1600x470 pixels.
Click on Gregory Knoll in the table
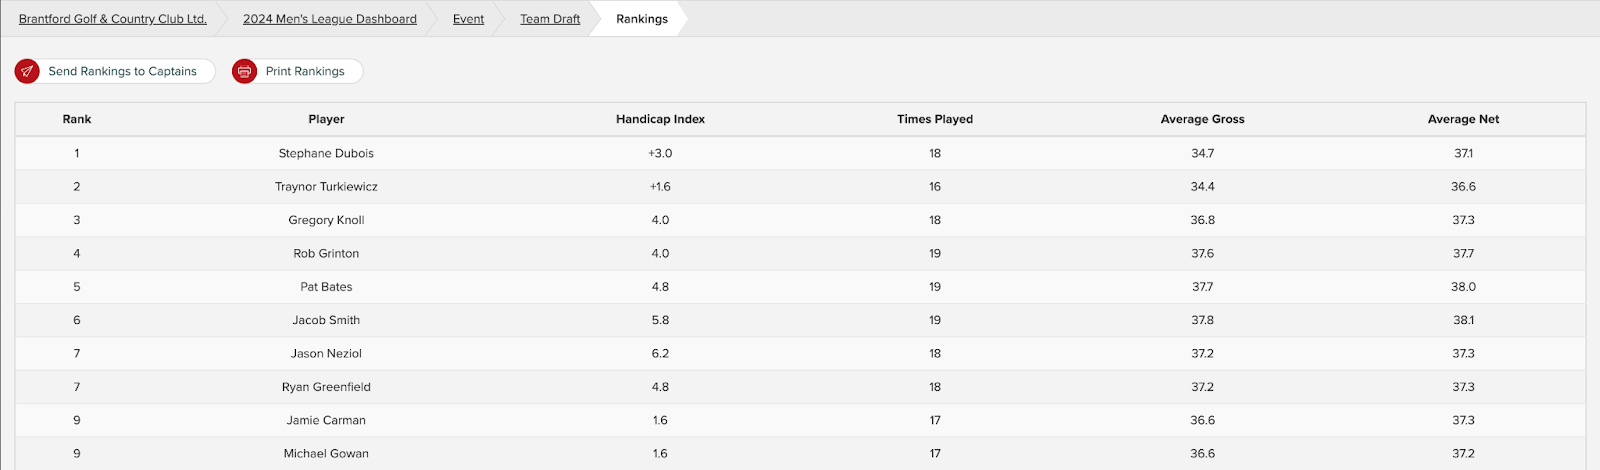326,220
